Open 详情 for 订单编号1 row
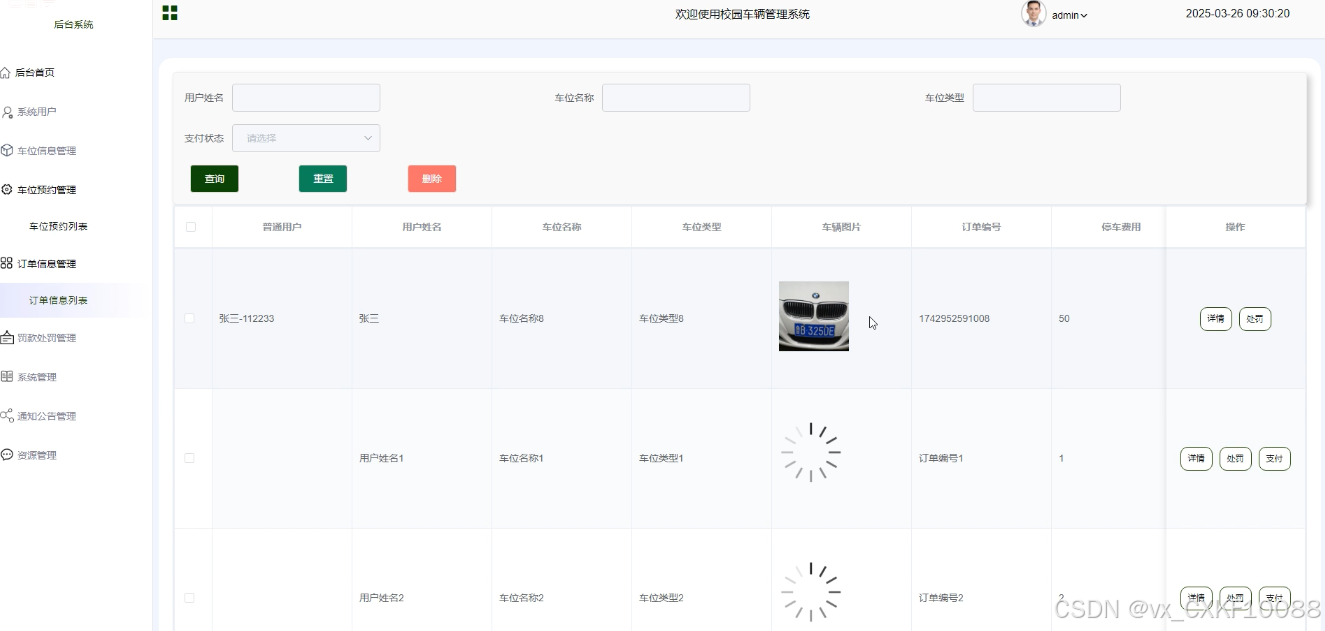The width and height of the screenshot is (1325, 631). (1196, 459)
